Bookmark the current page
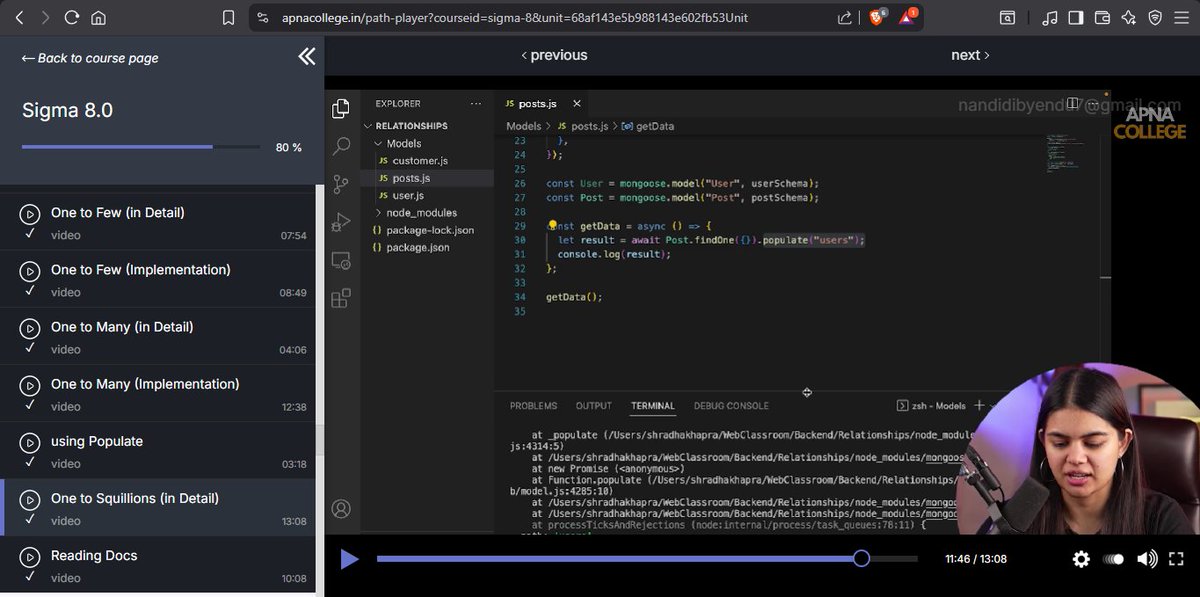Screen dimensions: 1200x597 (228, 17)
